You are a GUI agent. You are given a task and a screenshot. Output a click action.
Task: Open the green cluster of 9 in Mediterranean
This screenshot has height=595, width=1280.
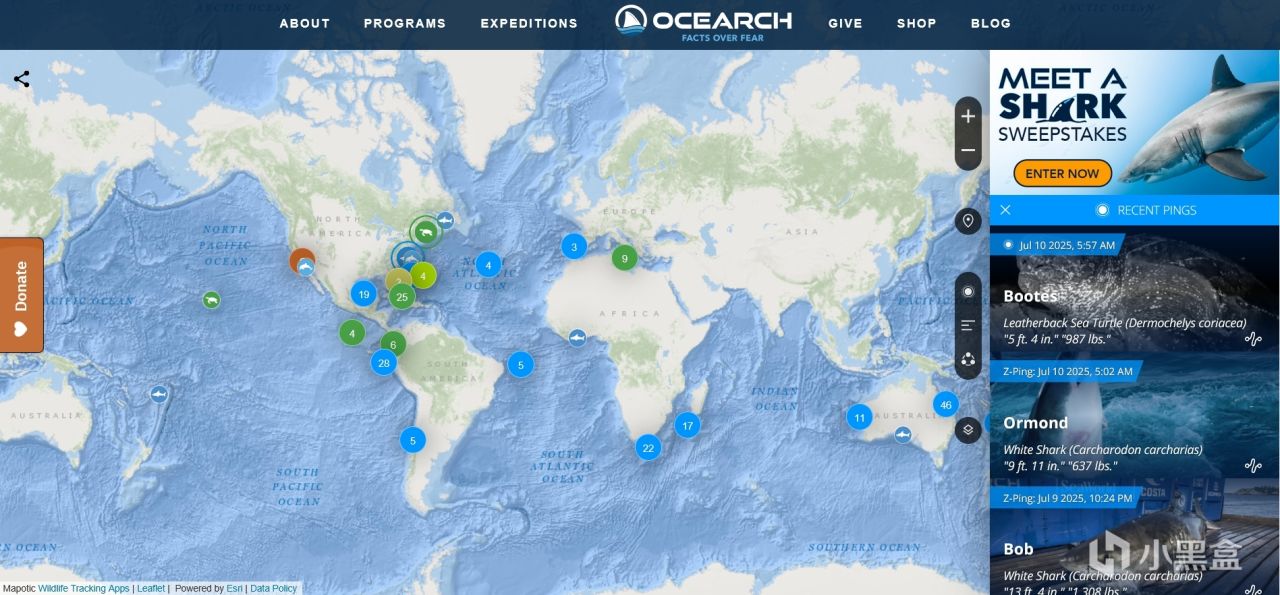click(625, 258)
